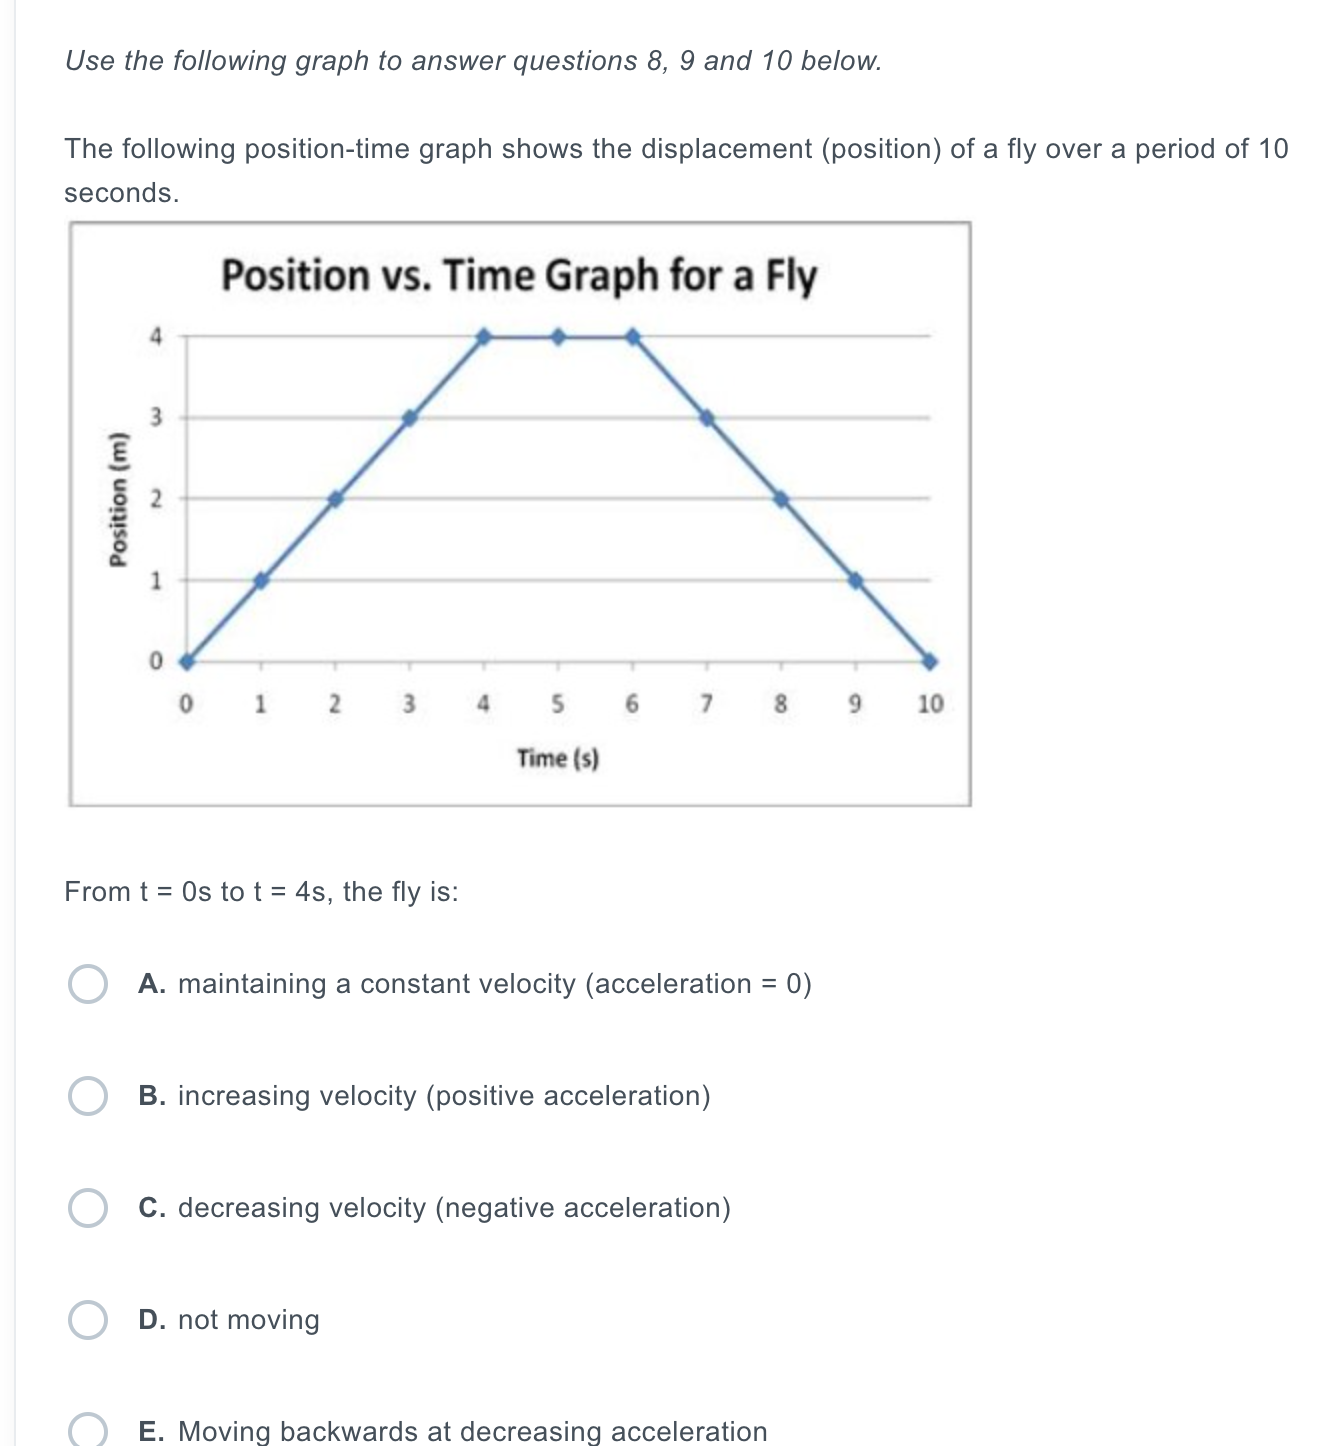
Task: Select radio button for answer C
Action: point(88,1209)
